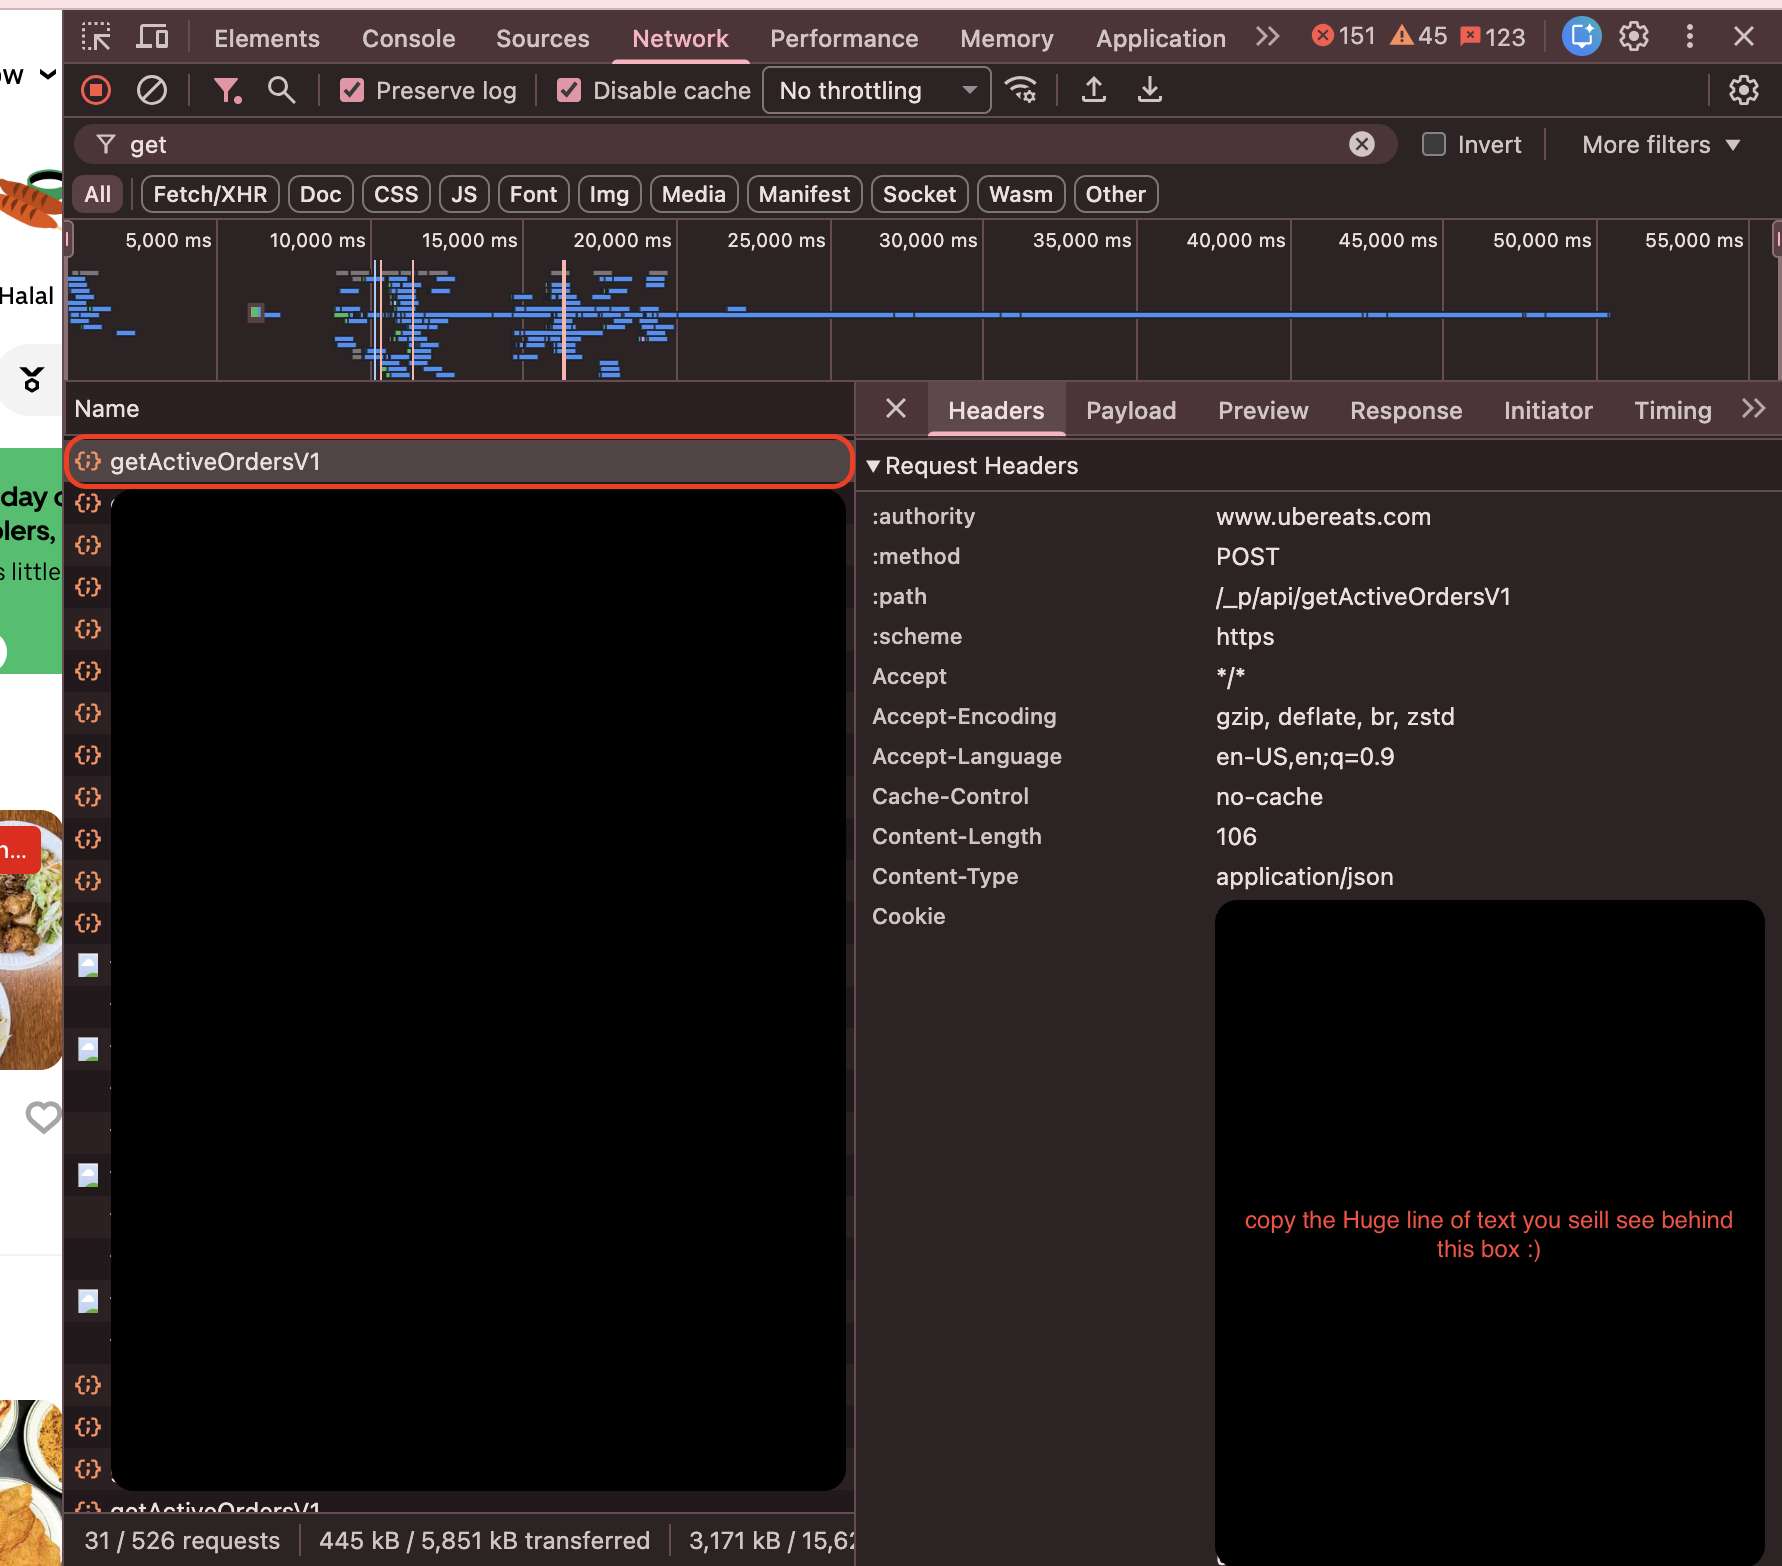The height and width of the screenshot is (1566, 1782).
Task: Stop recording network log
Action: (x=96, y=91)
